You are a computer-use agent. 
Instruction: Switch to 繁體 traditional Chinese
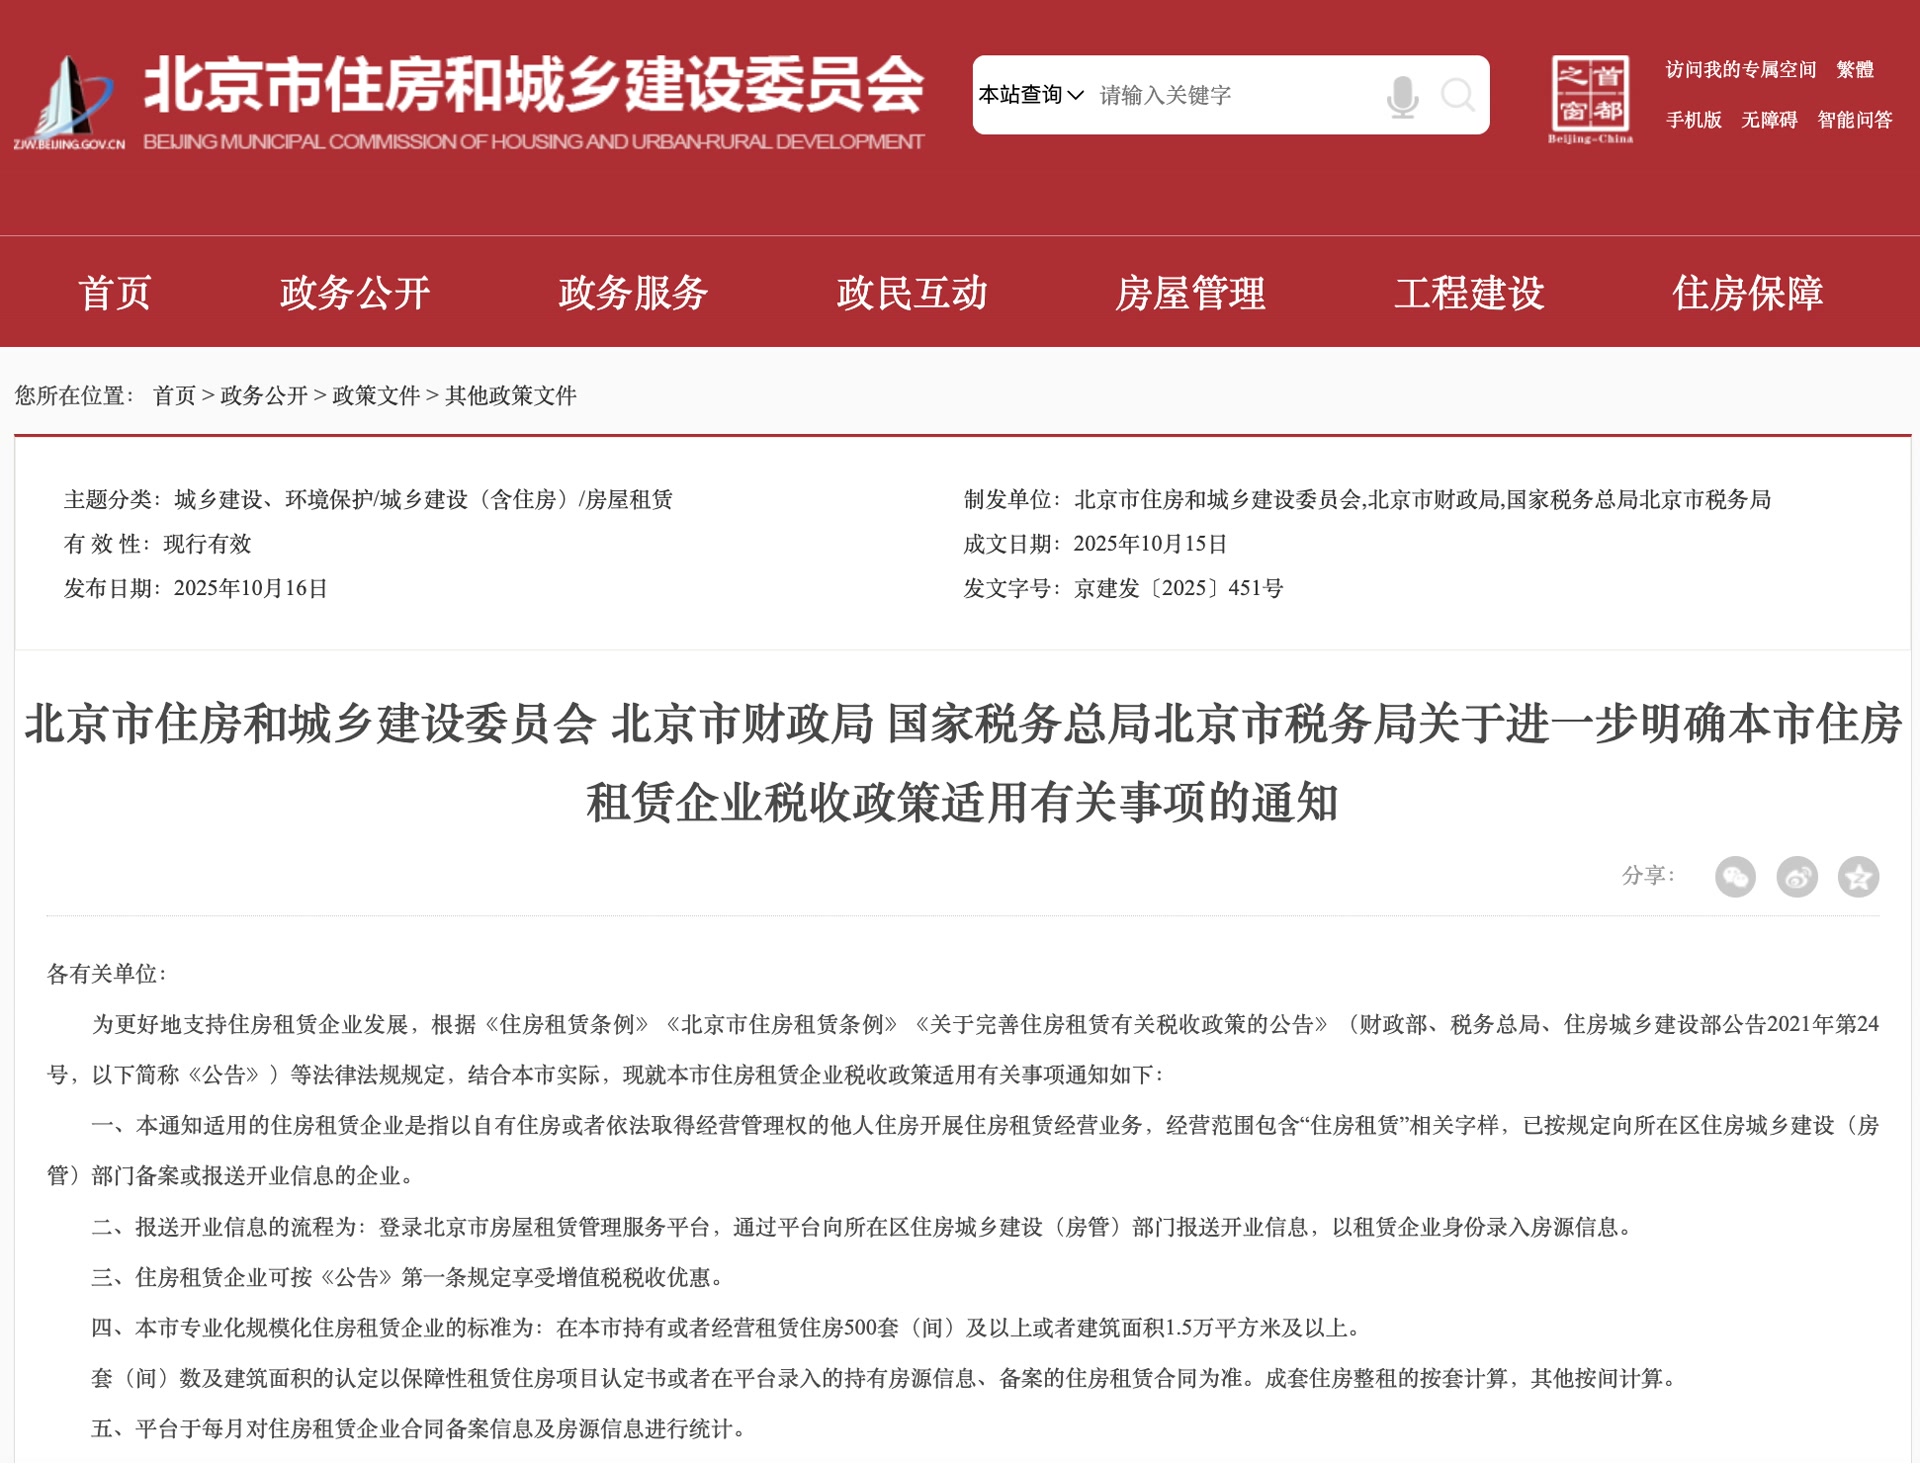(x=1855, y=70)
